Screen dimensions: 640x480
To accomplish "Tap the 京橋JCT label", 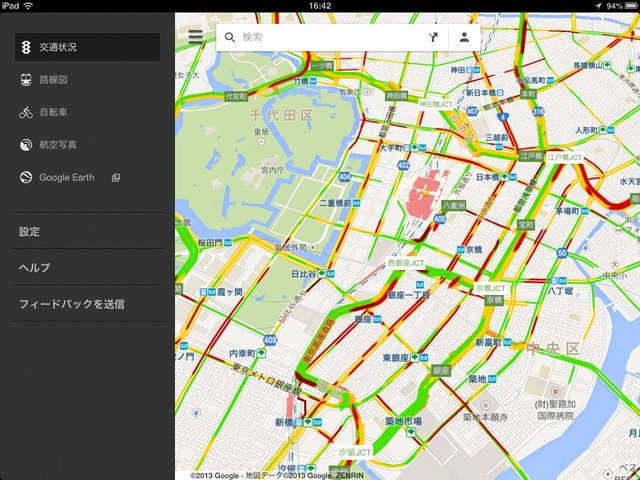I will (x=491, y=289).
